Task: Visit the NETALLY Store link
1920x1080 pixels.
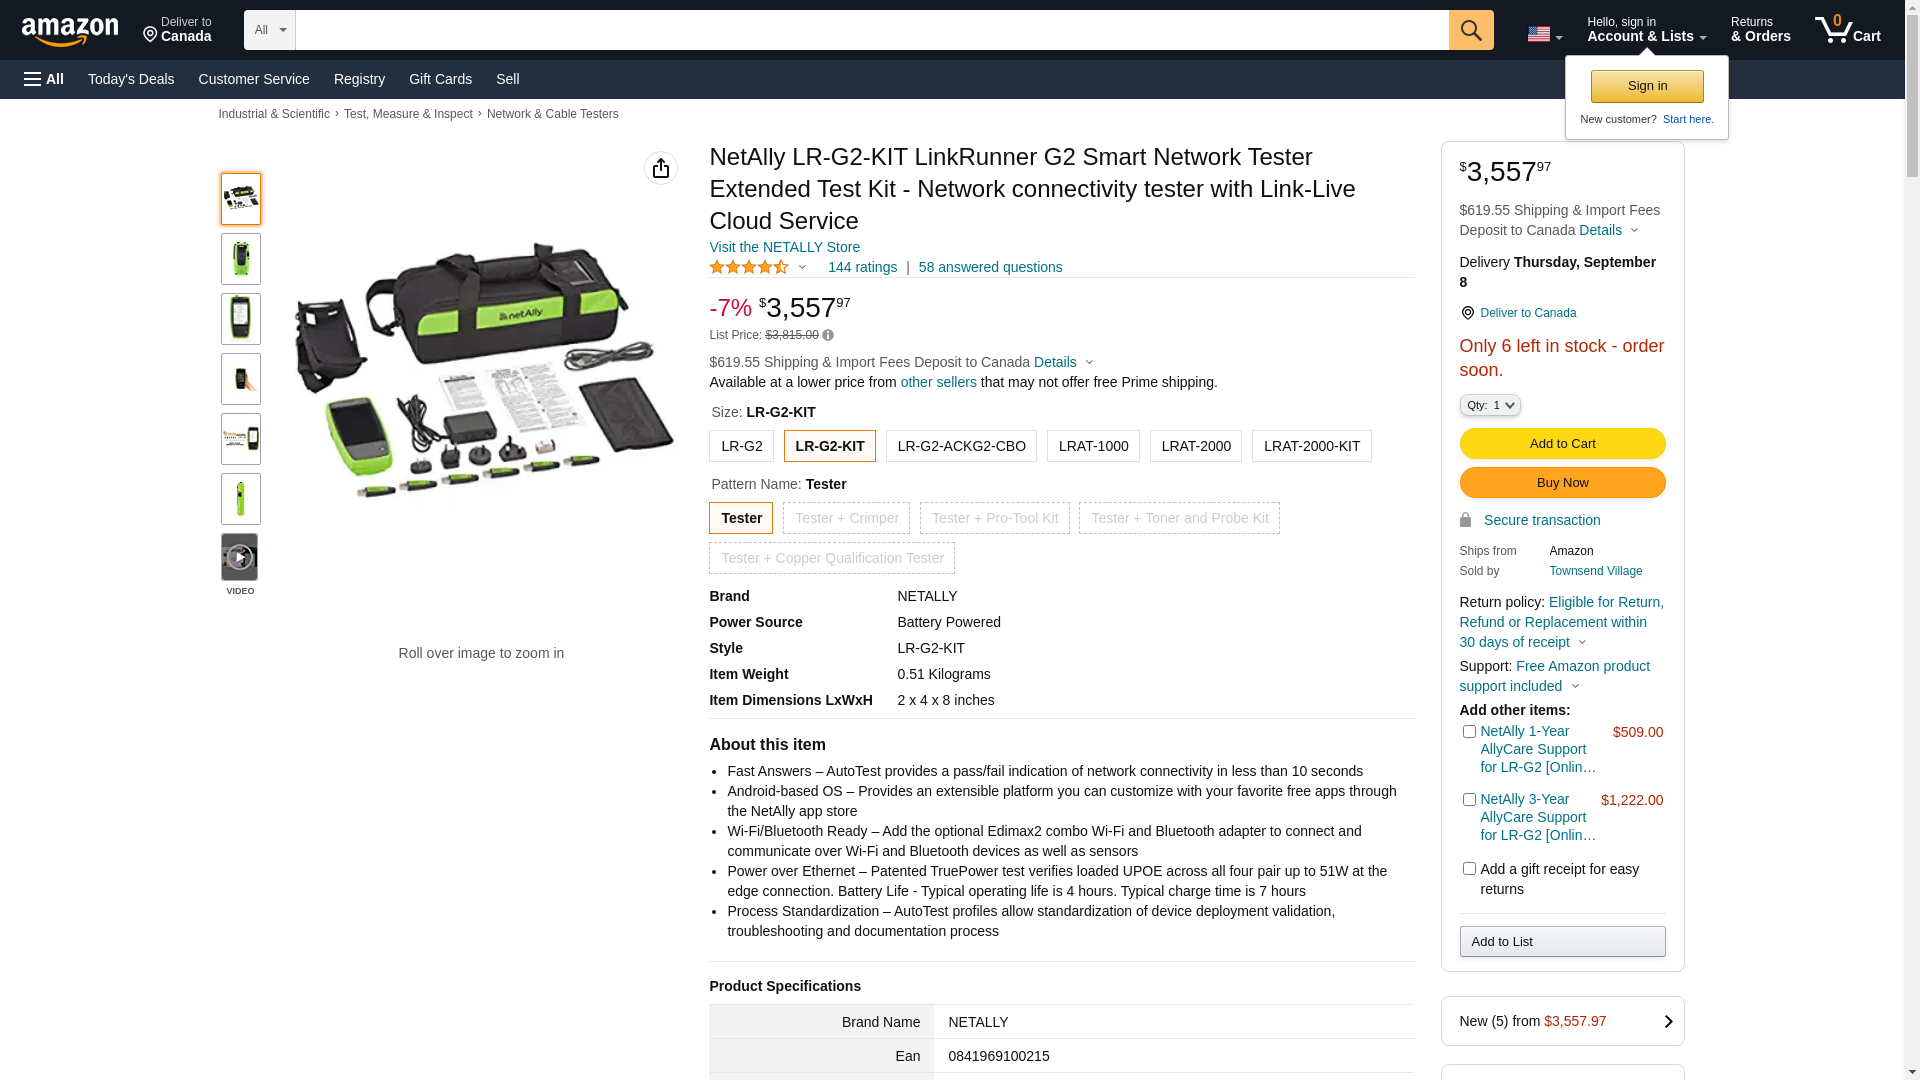Action: pos(784,247)
